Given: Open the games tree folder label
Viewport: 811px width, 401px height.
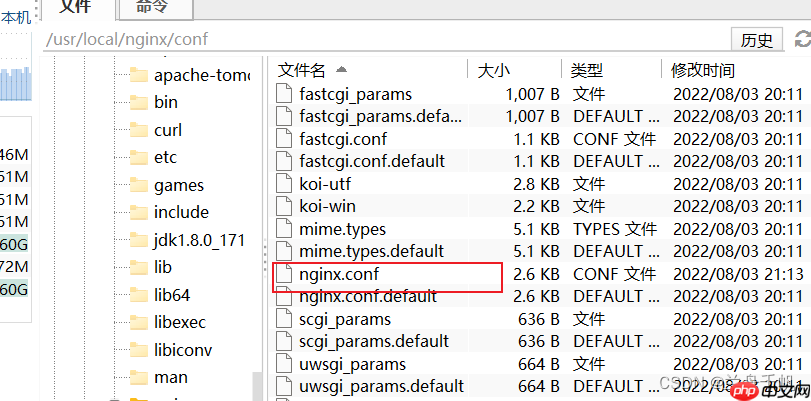Looking at the screenshot, I should (x=179, y=185).
